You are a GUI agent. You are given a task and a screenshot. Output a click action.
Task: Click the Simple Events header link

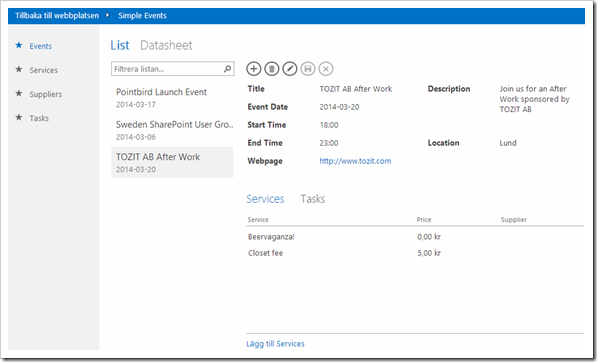point(142,16)
